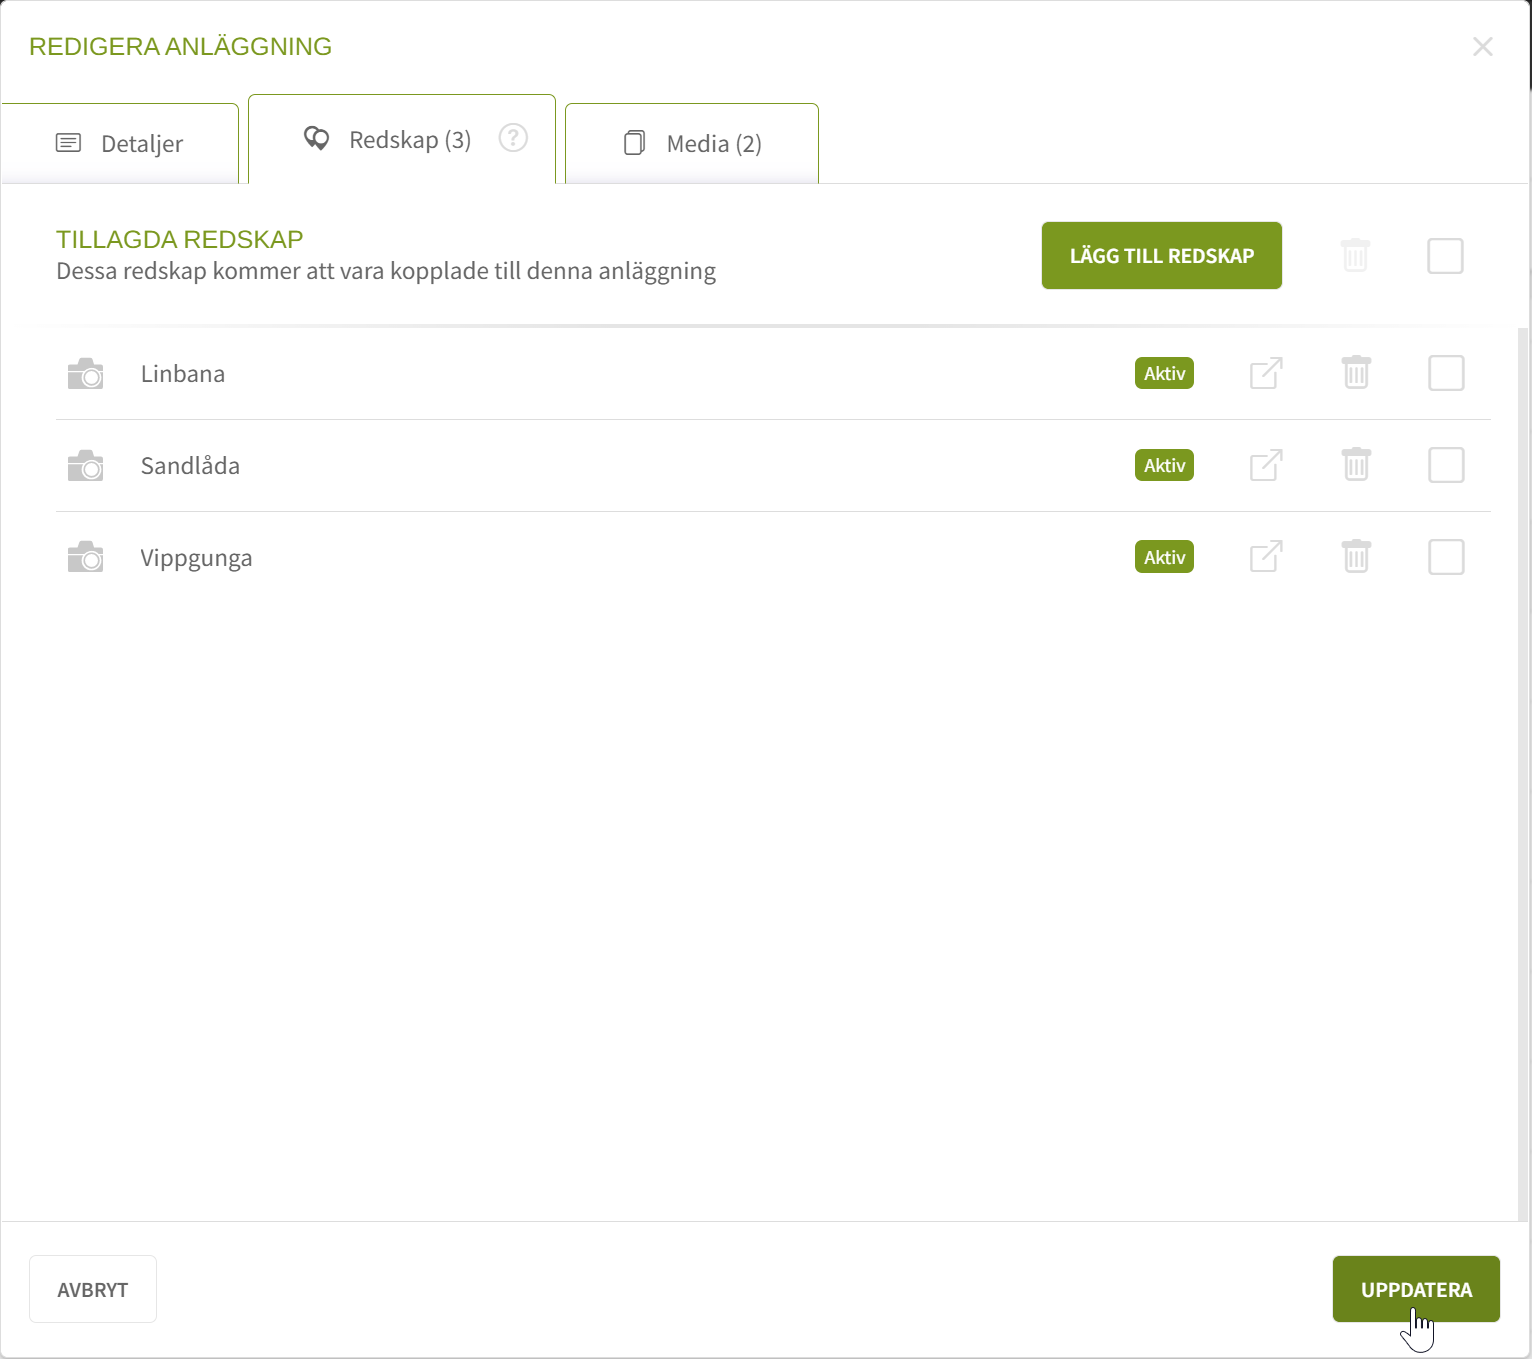Click the camera icon next to Sandlåda
Viewport: 1532px width, 1359px height.
[x=85, y=466]
